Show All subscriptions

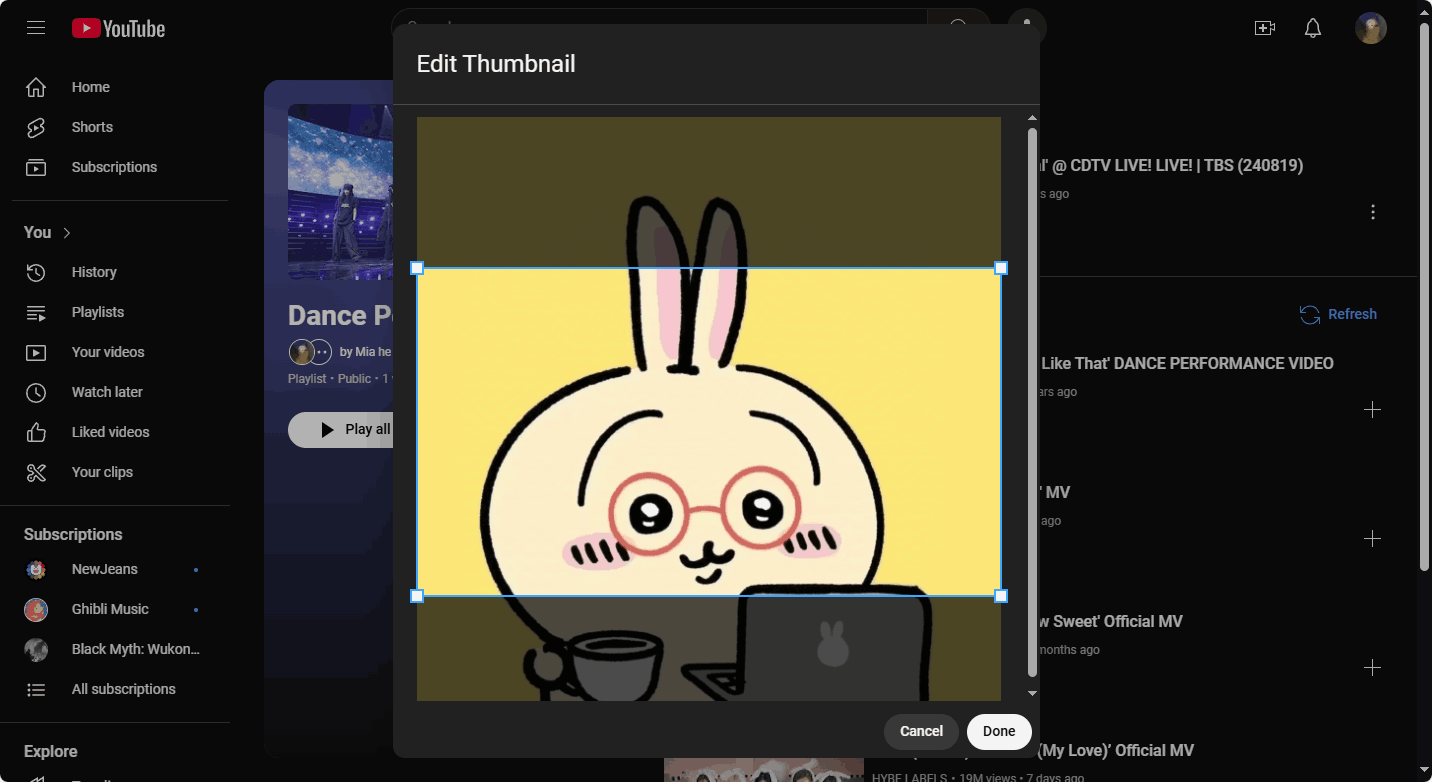tap(120, 689)
